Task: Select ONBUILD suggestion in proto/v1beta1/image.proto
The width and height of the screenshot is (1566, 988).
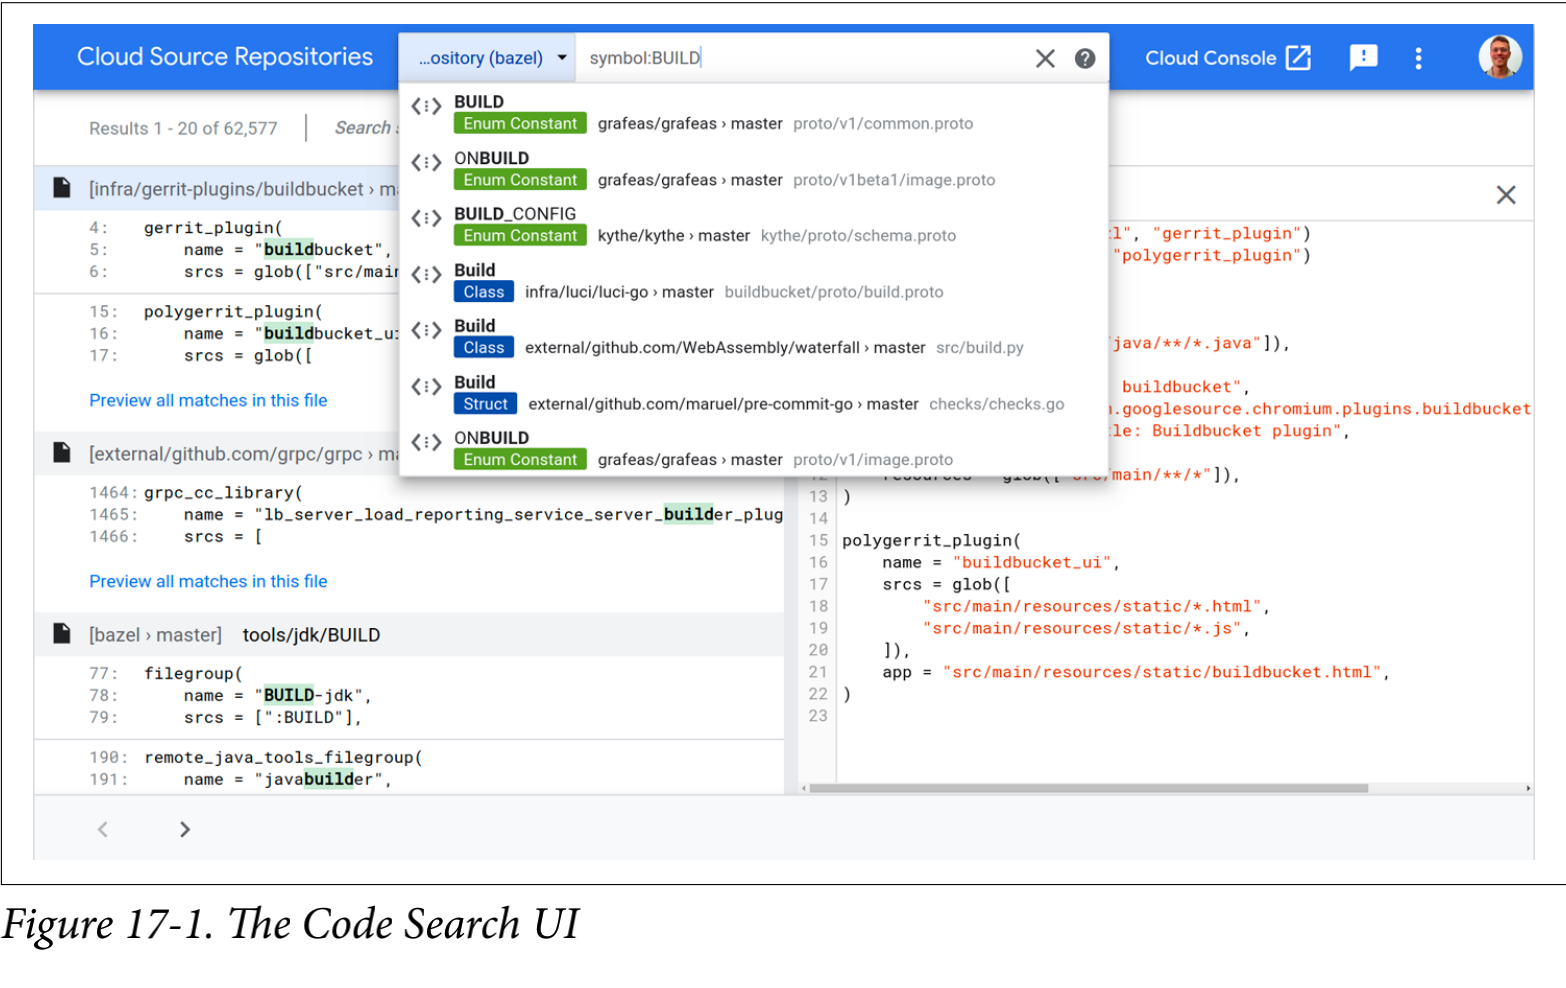Action: (x=754, y=169)
